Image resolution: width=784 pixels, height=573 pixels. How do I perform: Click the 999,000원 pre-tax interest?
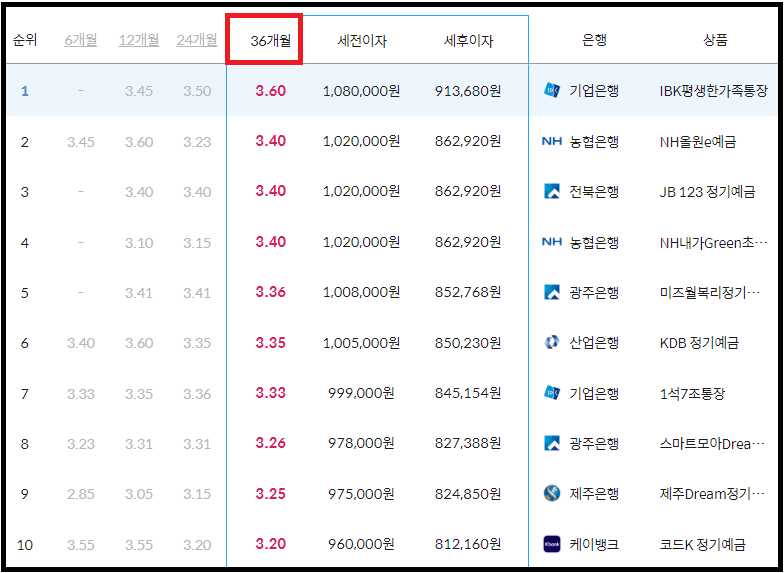click(x=362, y=393)
